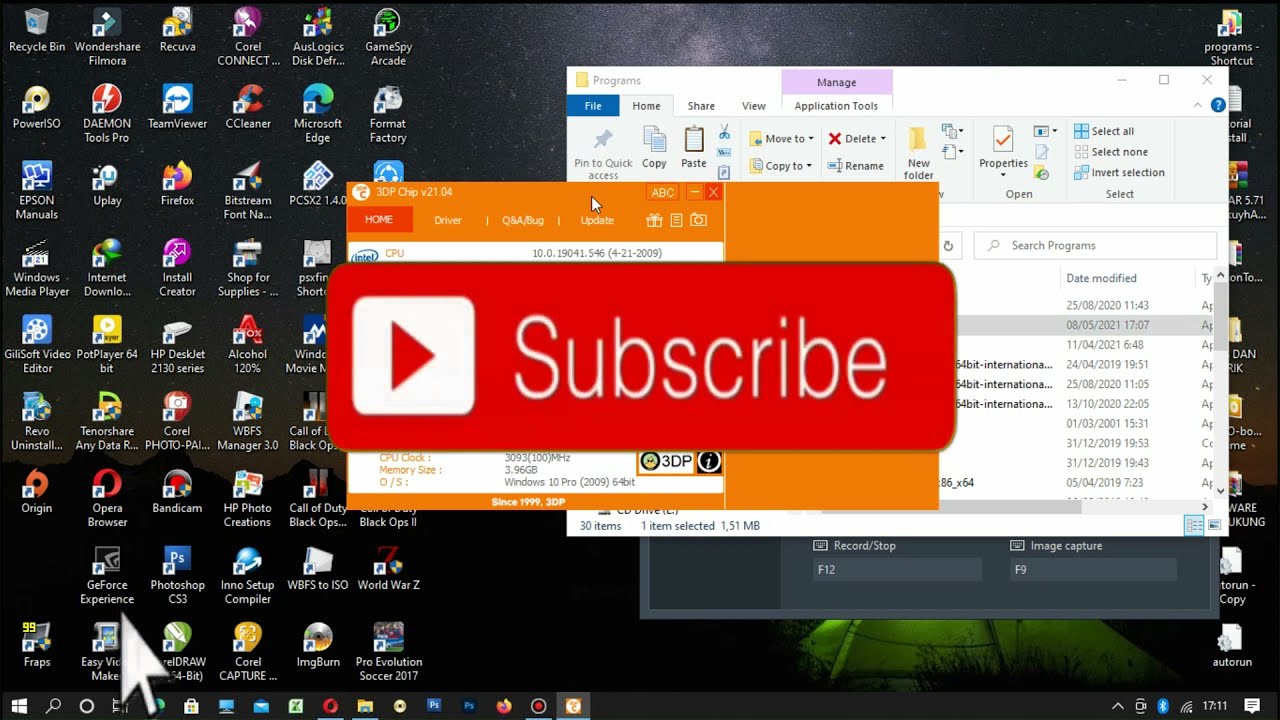Select the CCleaner desktop icon
Image resolution: width=1280 pixels, height=720 pixels.
pyautogui.click(x=248, y=108)
